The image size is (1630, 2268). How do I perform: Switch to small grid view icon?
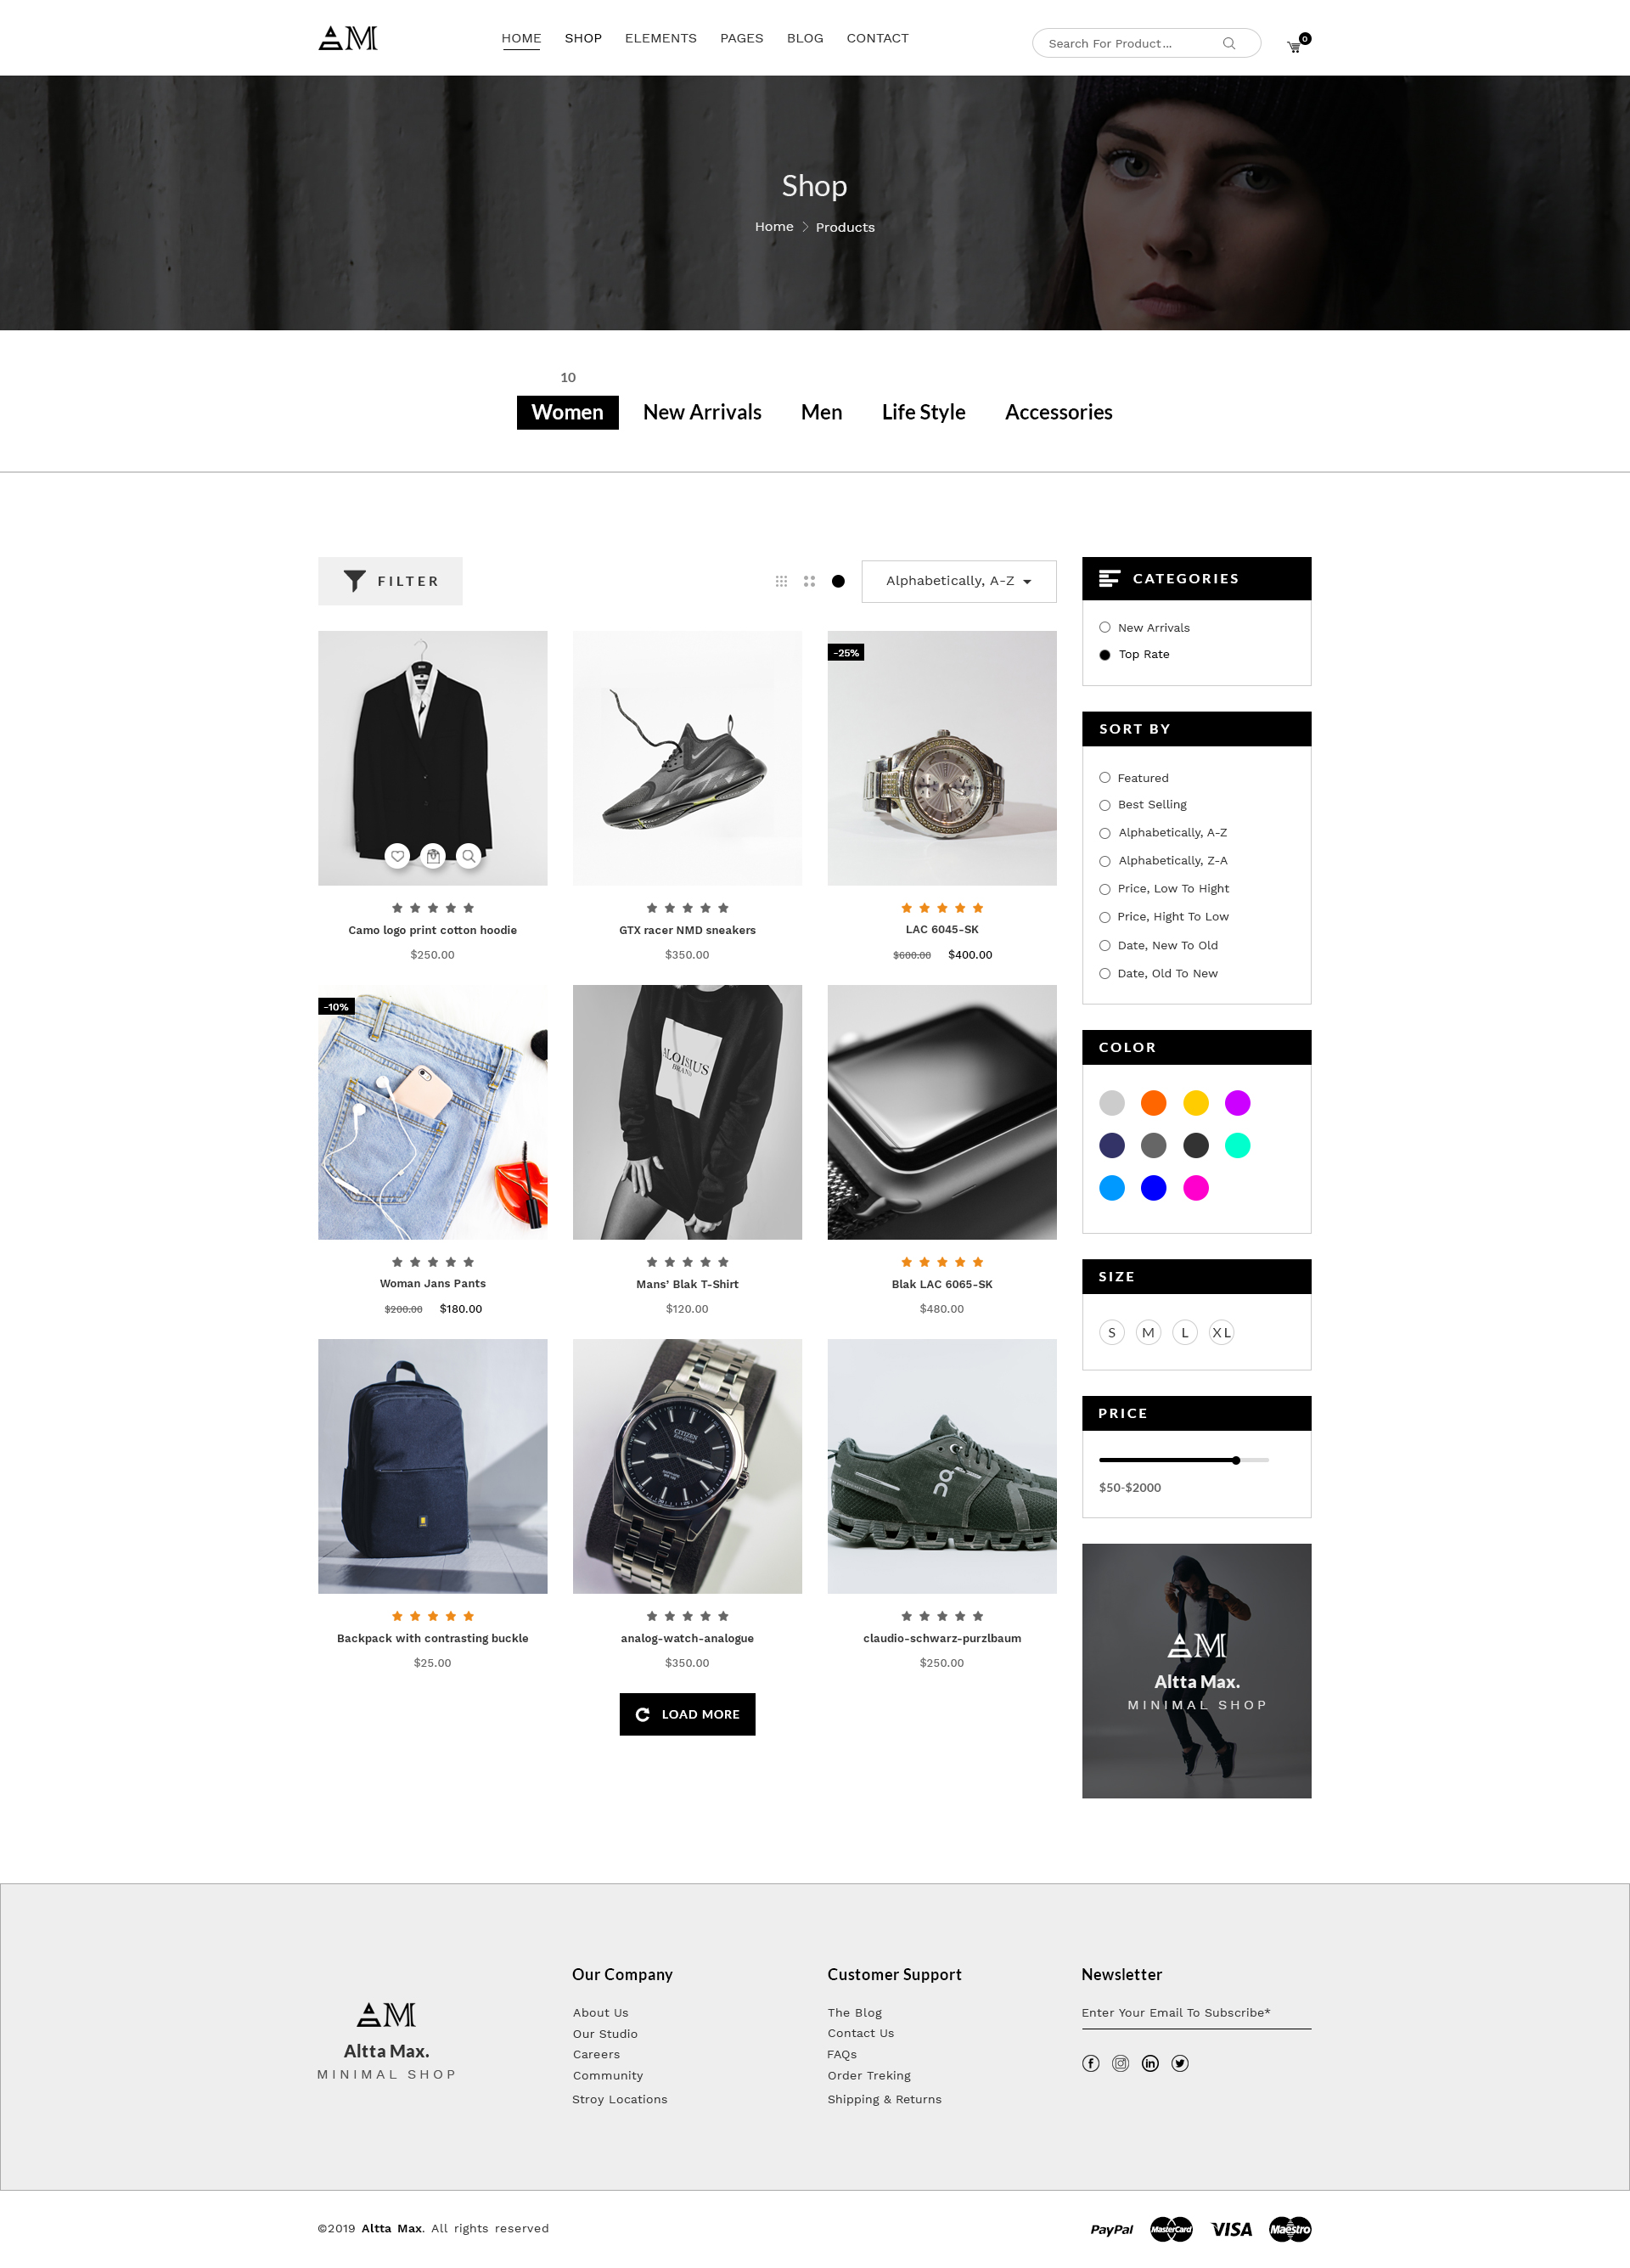pos(781,581)
